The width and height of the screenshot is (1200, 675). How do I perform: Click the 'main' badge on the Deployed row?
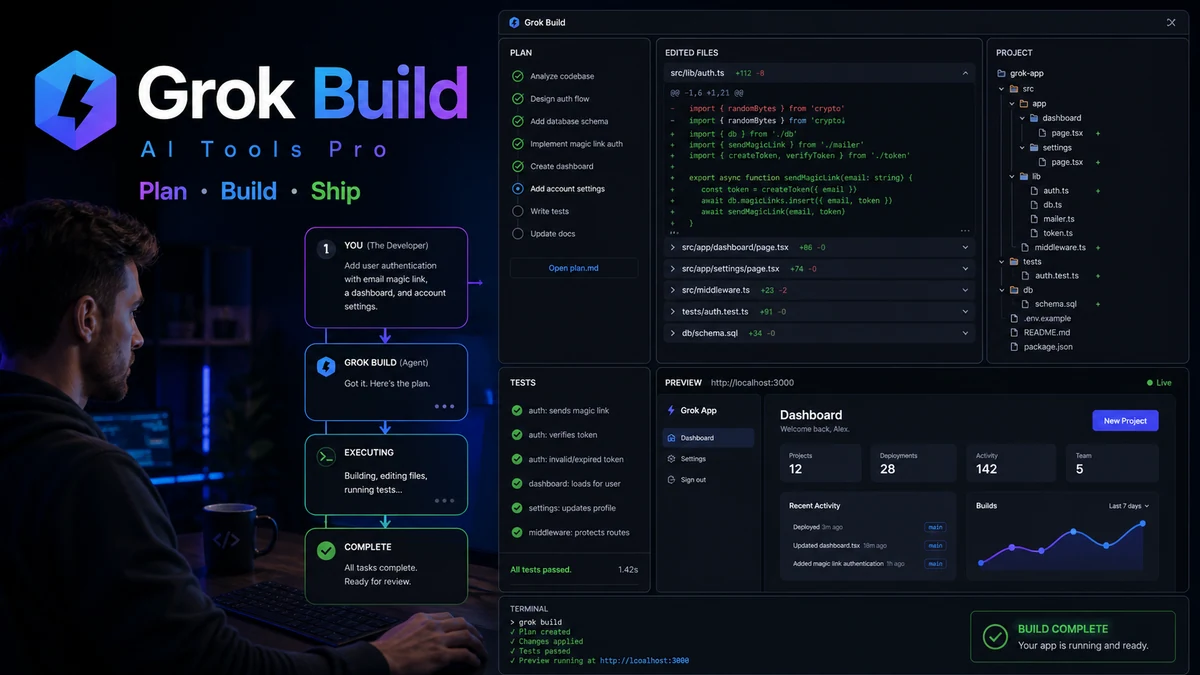click(935, 527)
